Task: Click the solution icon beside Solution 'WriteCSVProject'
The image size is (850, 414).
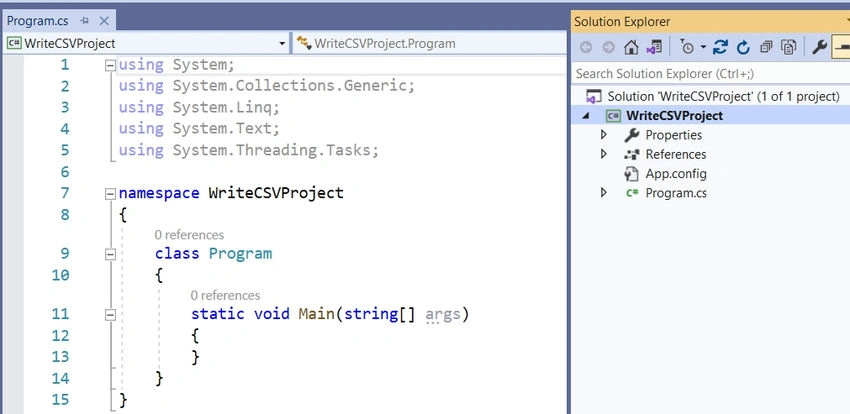Action: click(x=595, y=97)
